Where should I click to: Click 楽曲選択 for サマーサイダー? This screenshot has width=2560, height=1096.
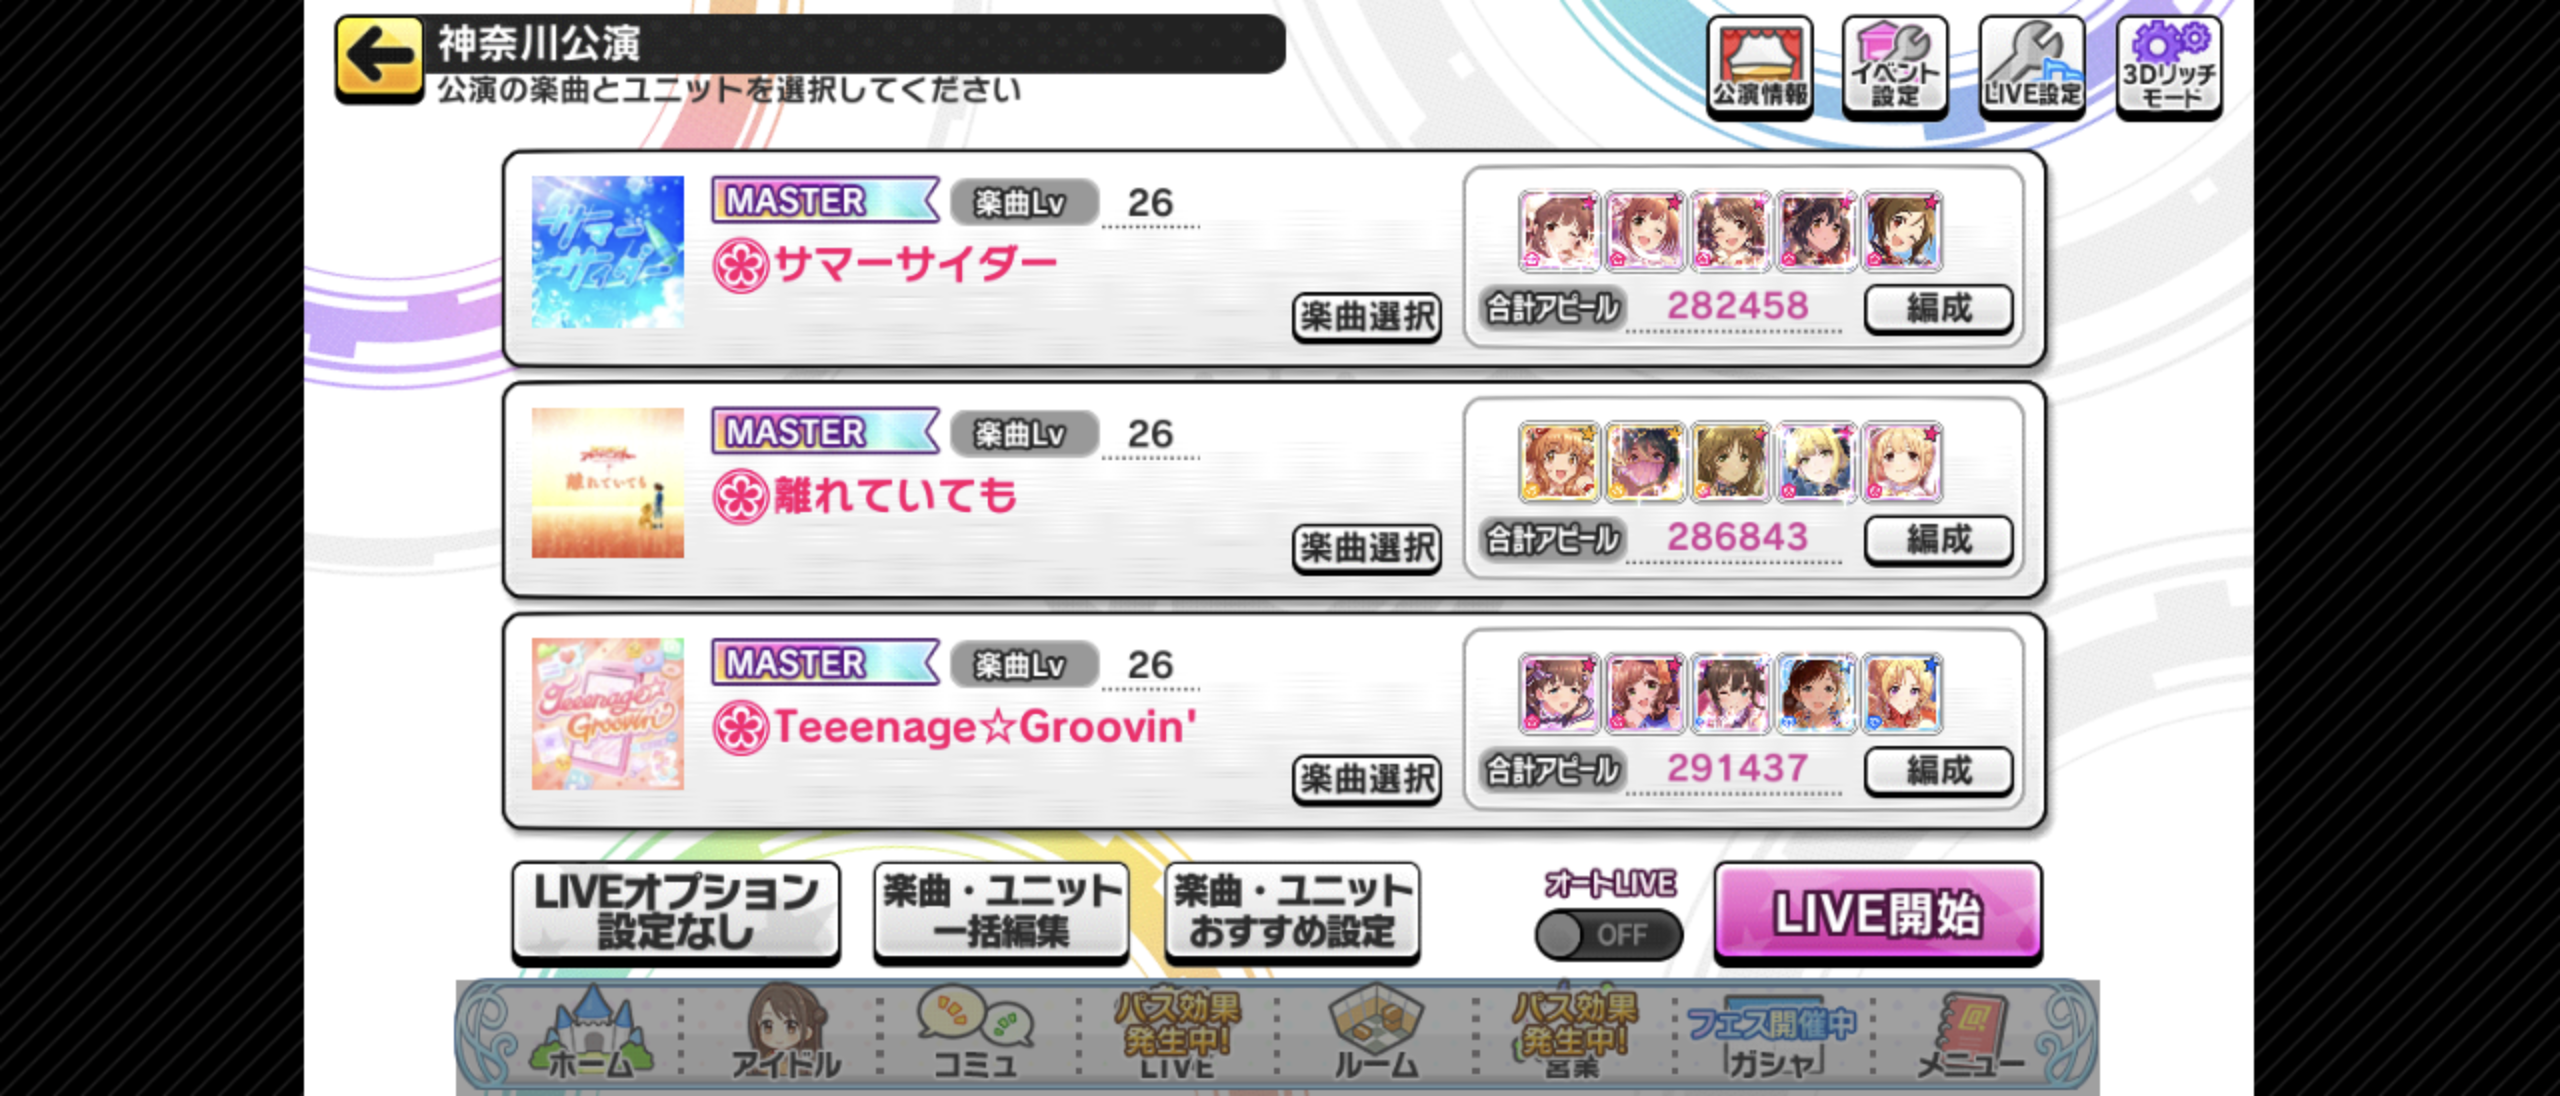click(1367, 318)
